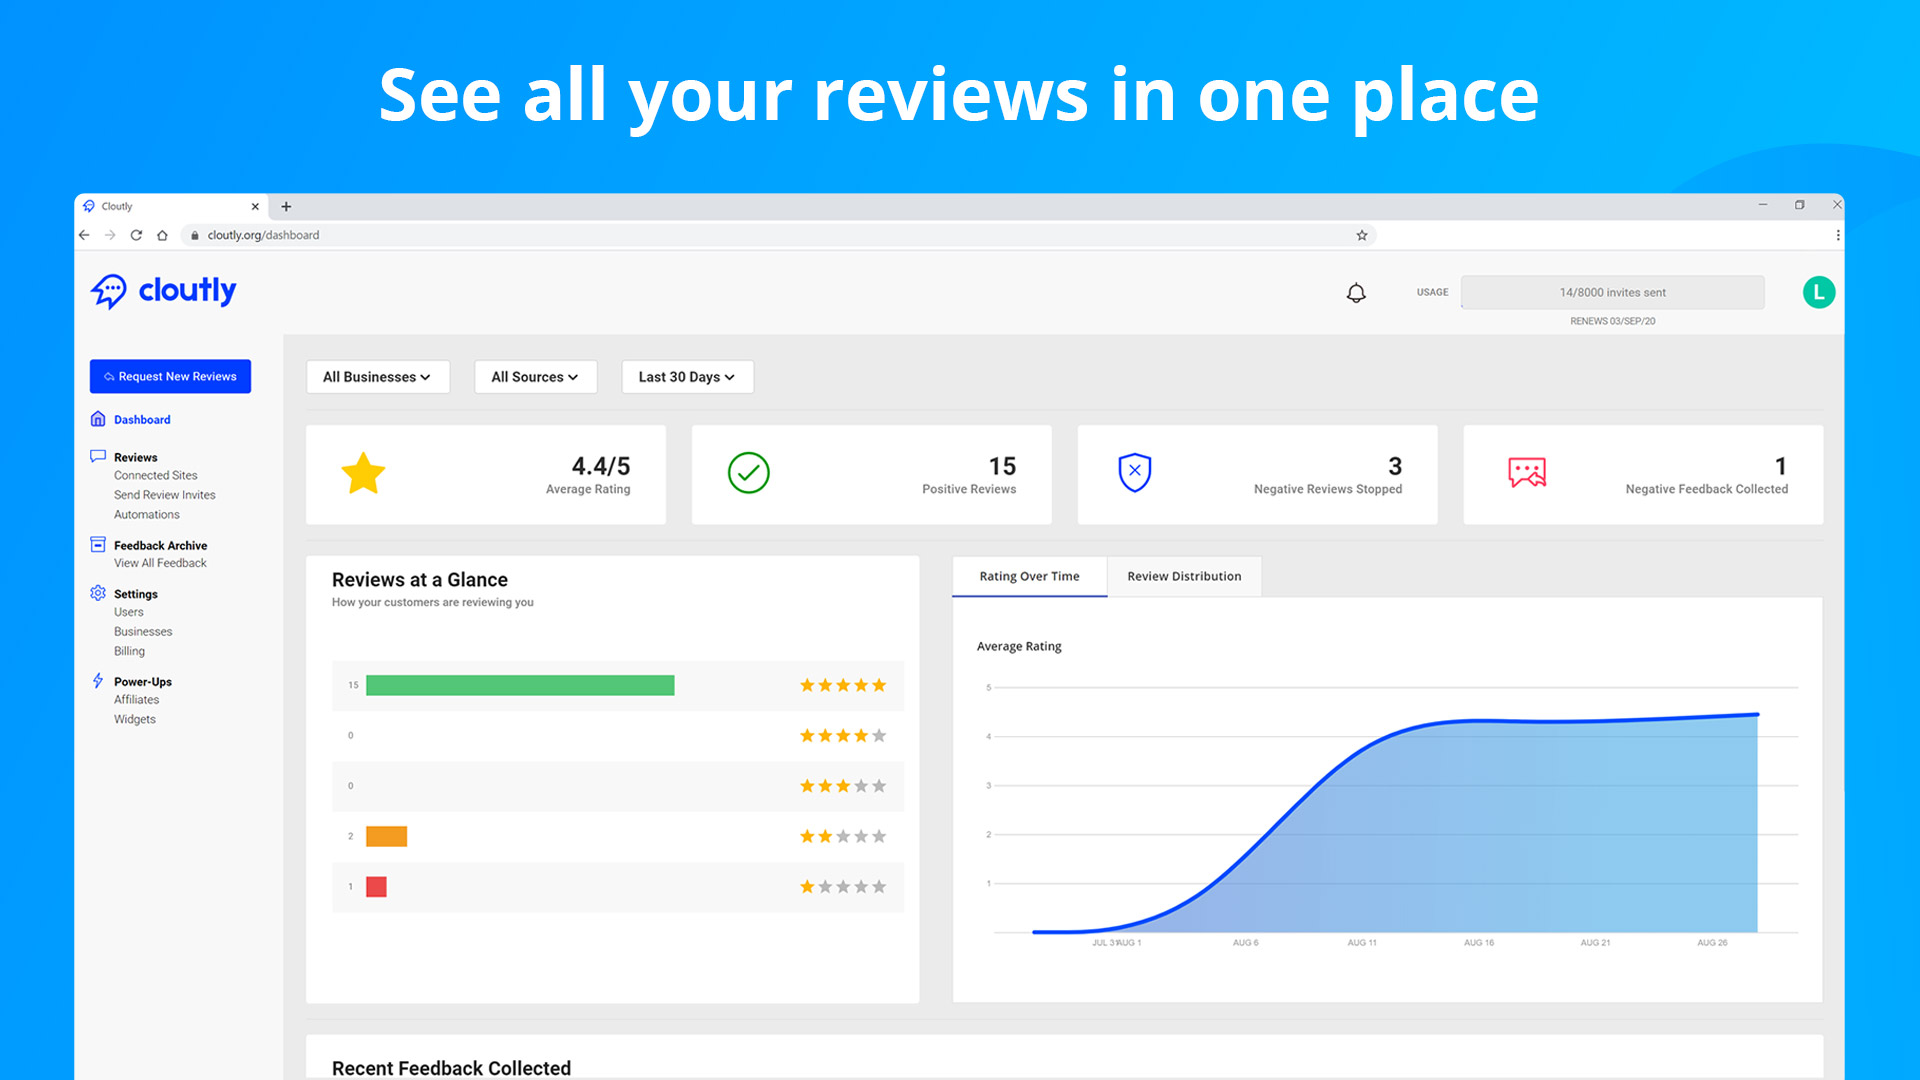Click the Power-Ups lightning icon
1920x1080 pixels.
pos(98,681)
